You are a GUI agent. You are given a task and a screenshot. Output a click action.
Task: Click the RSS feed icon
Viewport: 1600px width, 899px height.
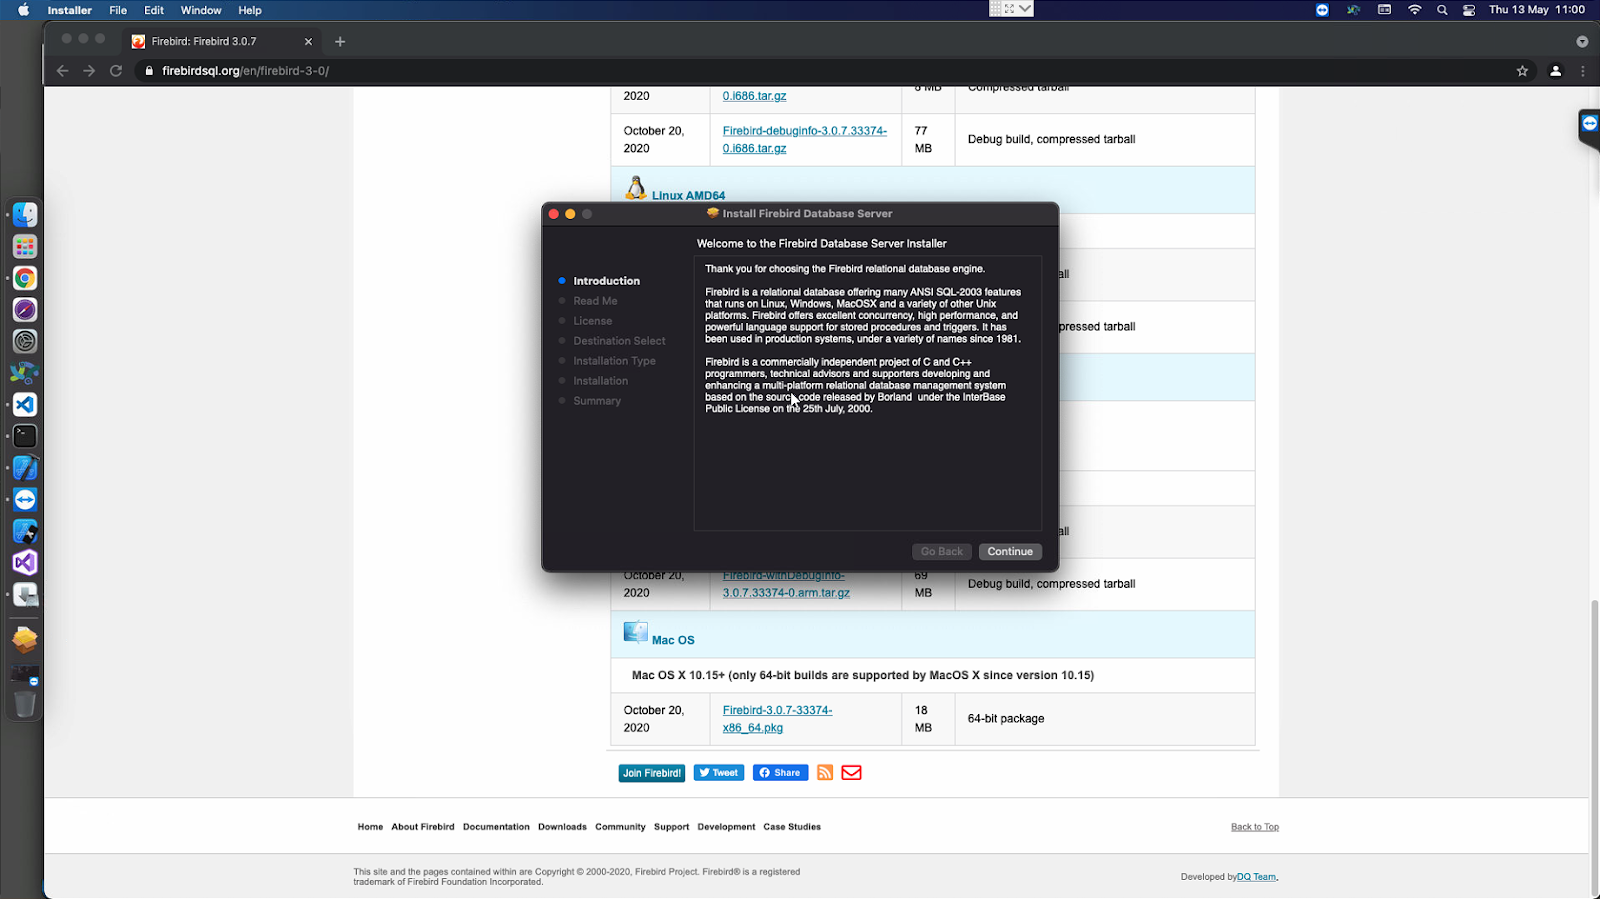pos(825,772)
